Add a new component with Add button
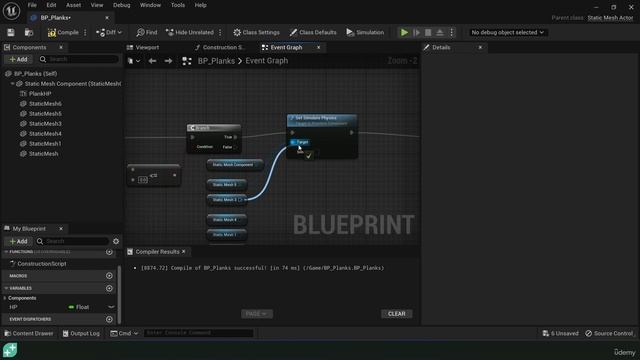Viewport: 640px width, 360px height. [x=18, y=59]
